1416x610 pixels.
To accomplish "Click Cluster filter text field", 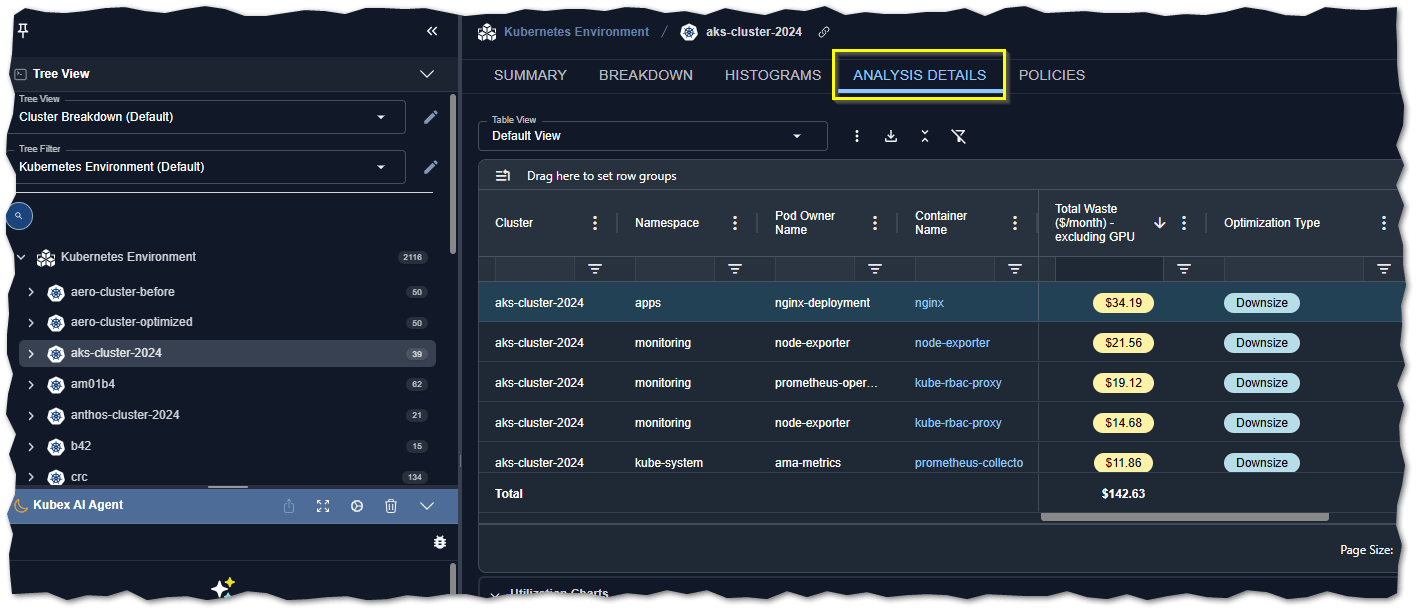I will click(534, 269).
